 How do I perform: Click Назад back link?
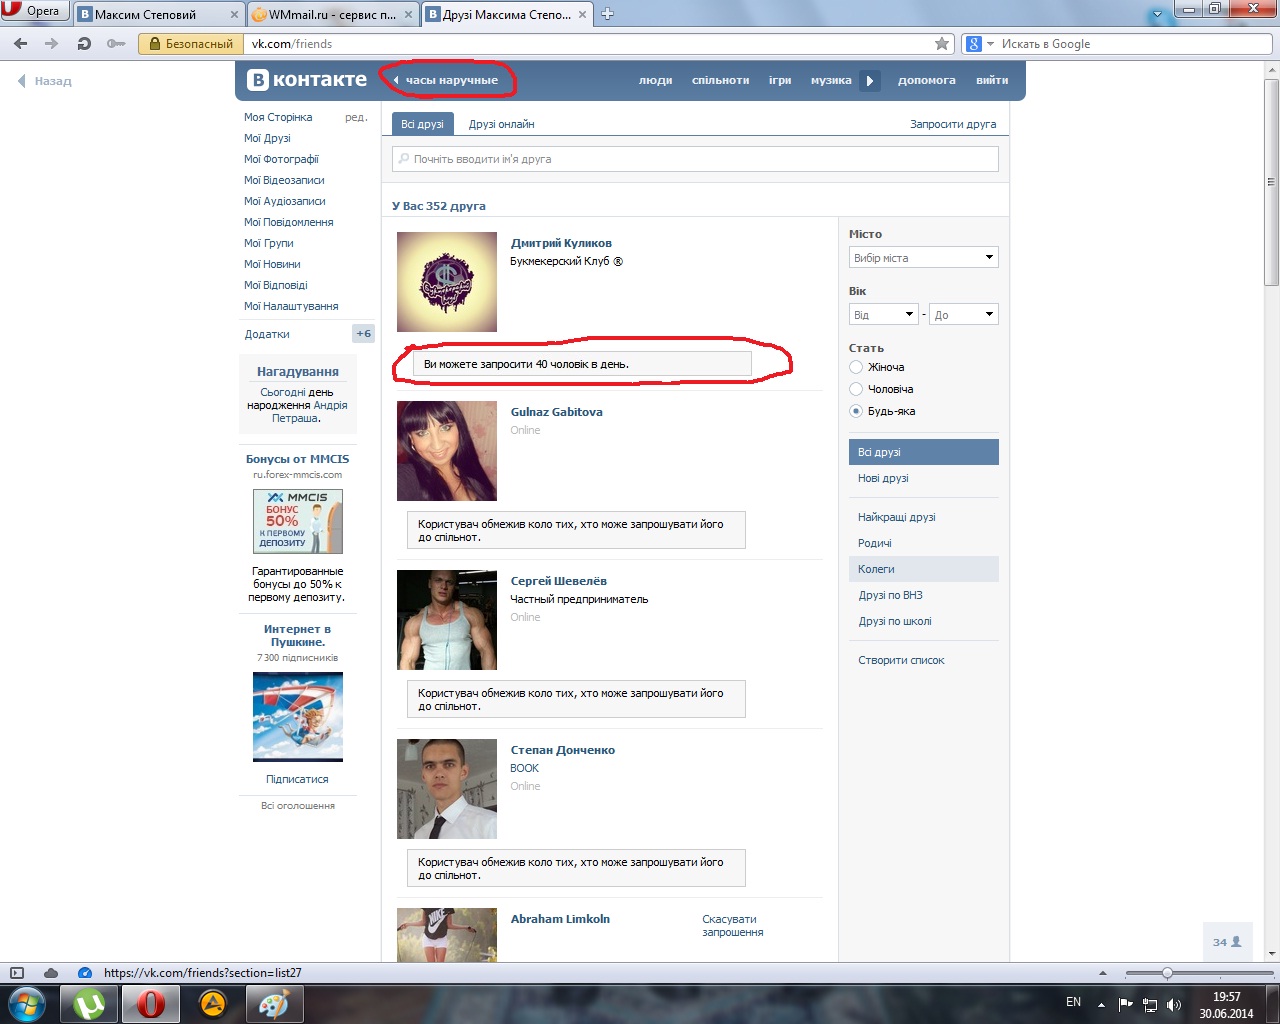[x=45, y=81]
